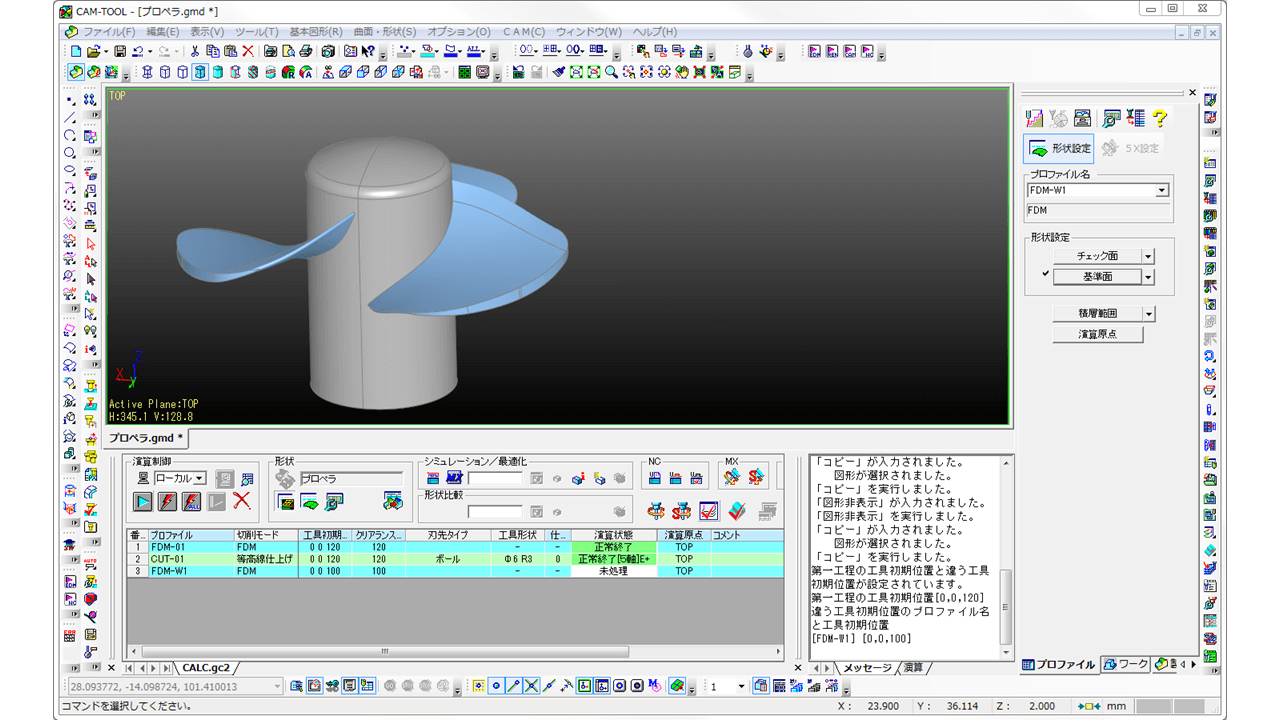Click the MX icon in simulation group
The image size is (1280, 720).
pos(453,478)
